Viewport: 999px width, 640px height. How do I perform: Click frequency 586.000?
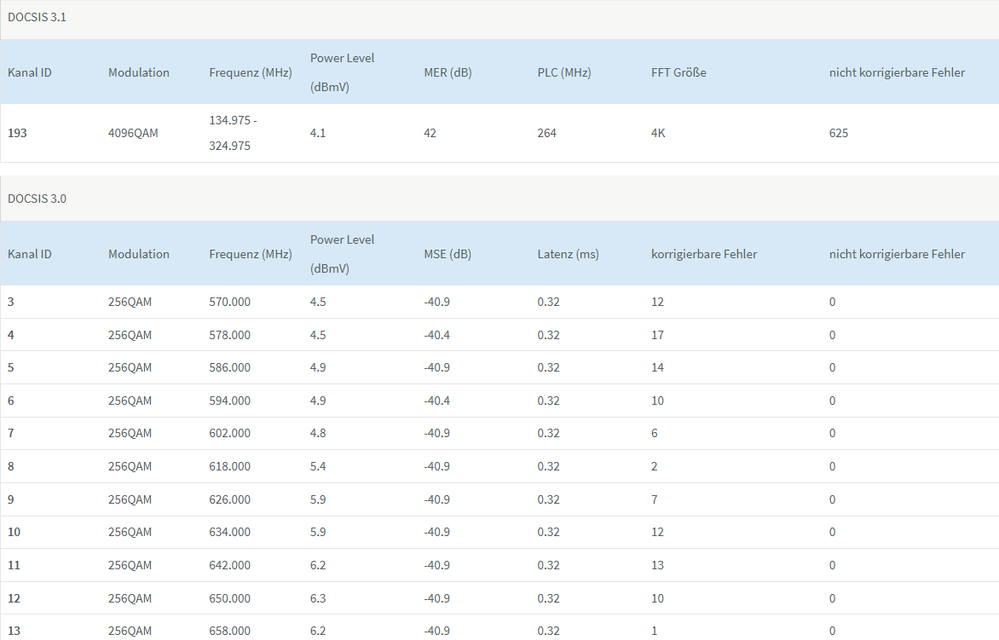229,367
